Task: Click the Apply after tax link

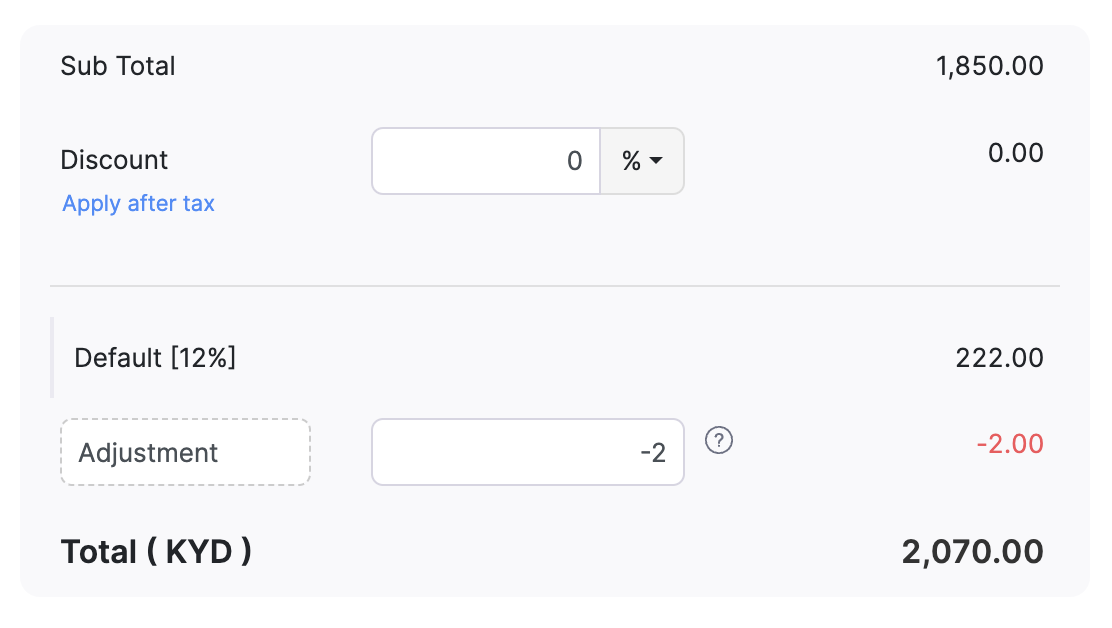Action: (x=137, y=203)
